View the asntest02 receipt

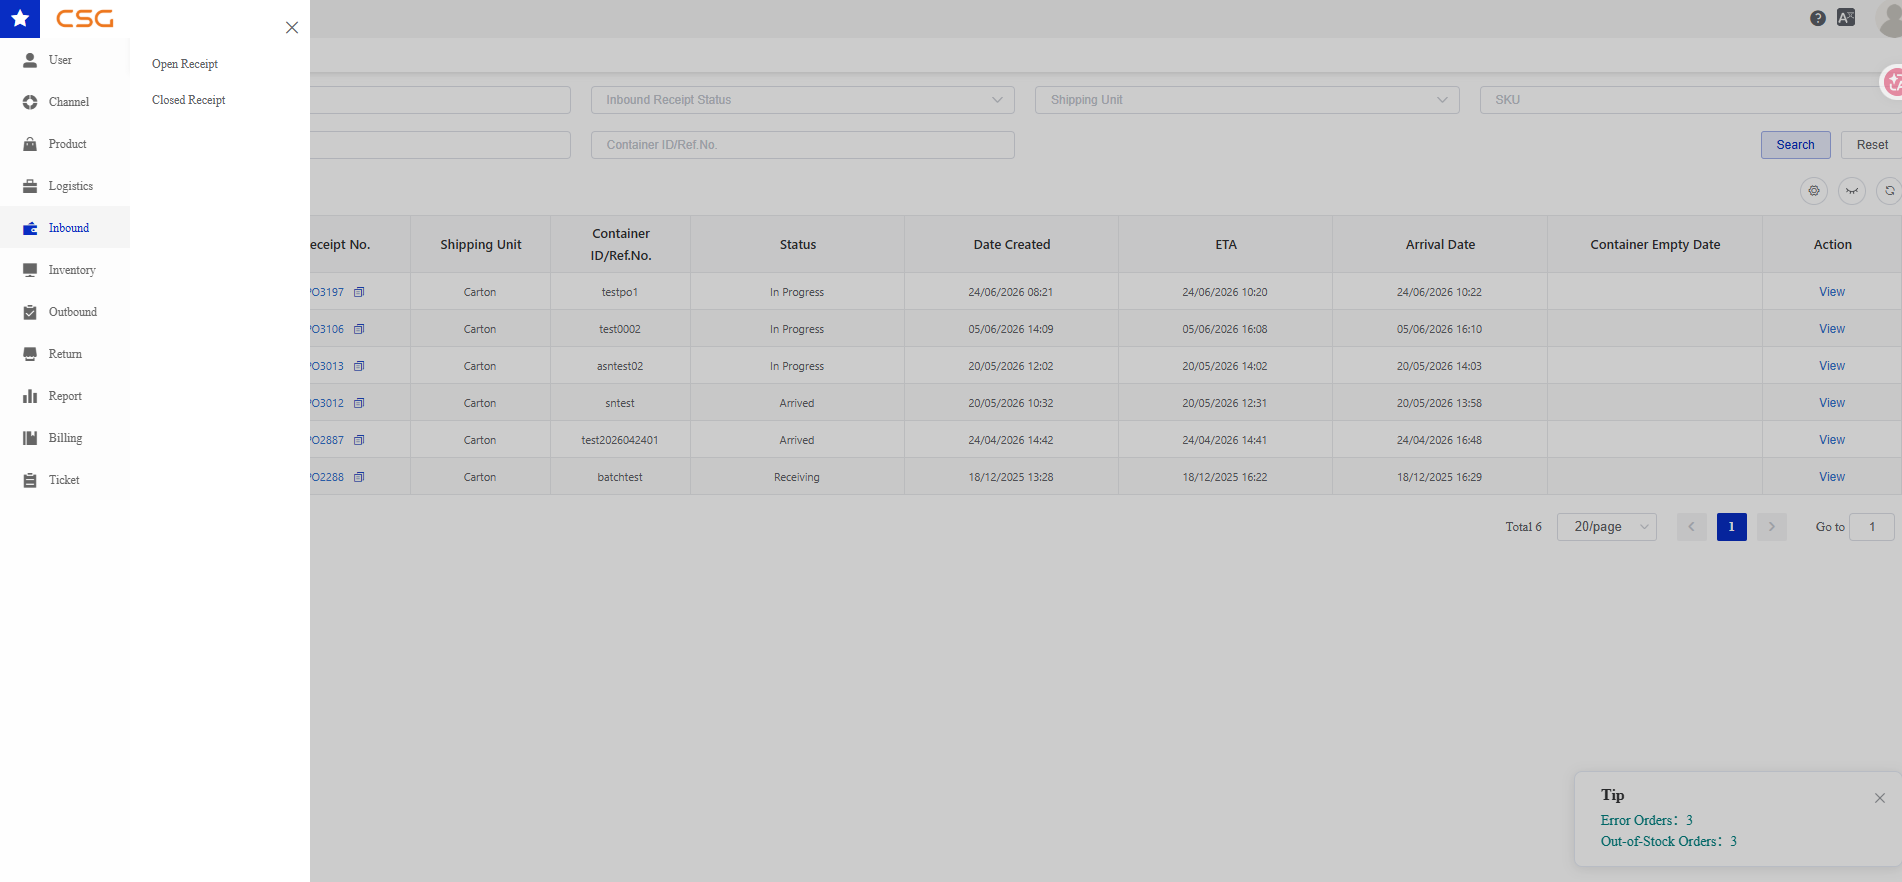pos(1832,366)
